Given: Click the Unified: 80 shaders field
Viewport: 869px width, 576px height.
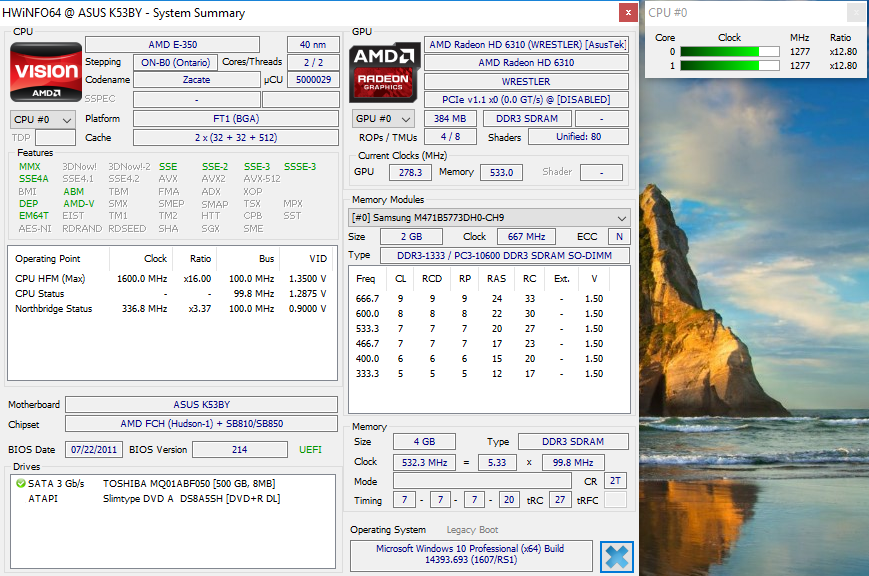Looking at the screenshot, I should coord(579,136).
